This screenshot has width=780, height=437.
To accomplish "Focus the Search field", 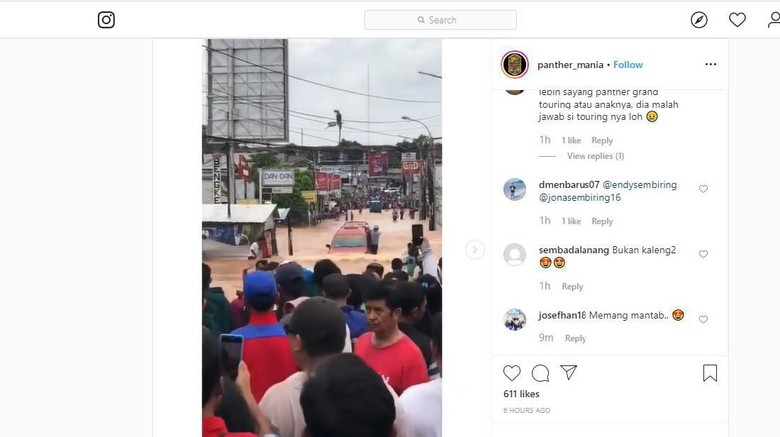I will (440, 20).
